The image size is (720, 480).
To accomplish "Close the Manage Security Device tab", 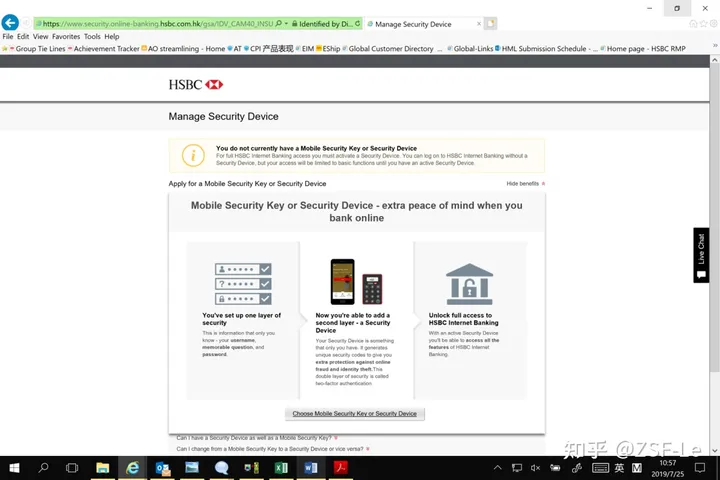I will click(479, 24).
